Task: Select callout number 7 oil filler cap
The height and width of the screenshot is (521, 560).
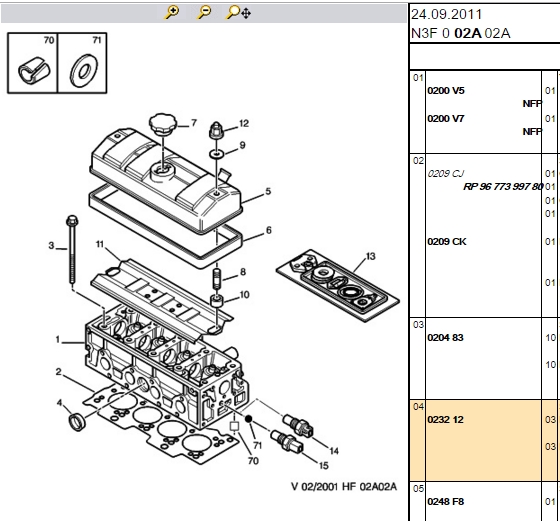Action: (x=194, y=123)
